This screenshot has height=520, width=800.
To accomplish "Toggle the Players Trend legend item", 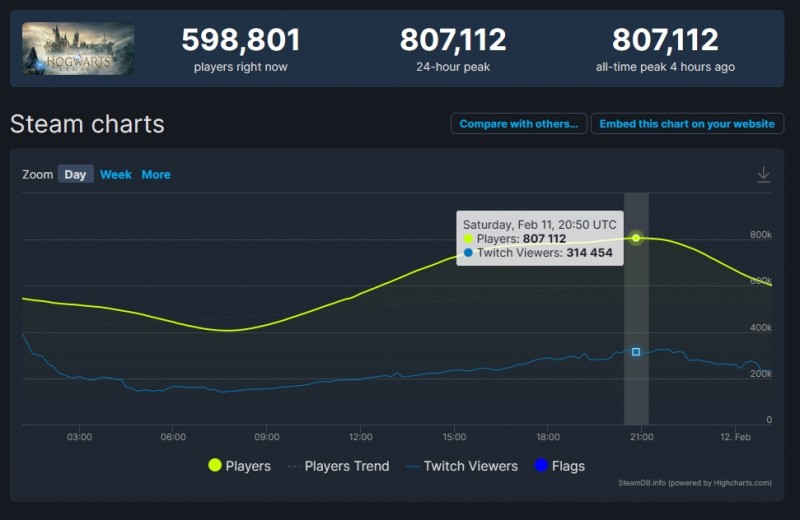I will (339, 466).
